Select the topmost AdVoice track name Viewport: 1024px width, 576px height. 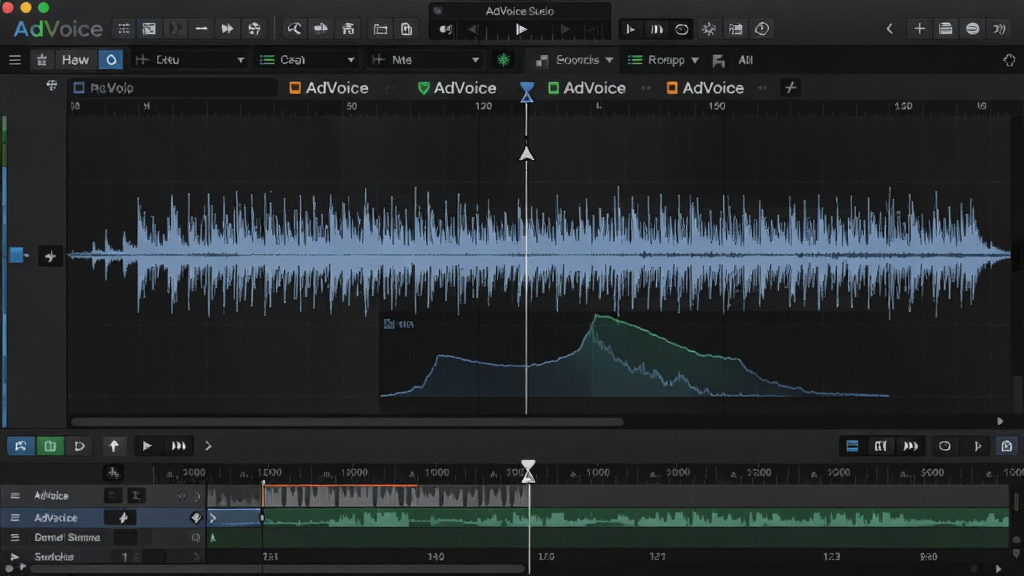click(x=51, y=496)
